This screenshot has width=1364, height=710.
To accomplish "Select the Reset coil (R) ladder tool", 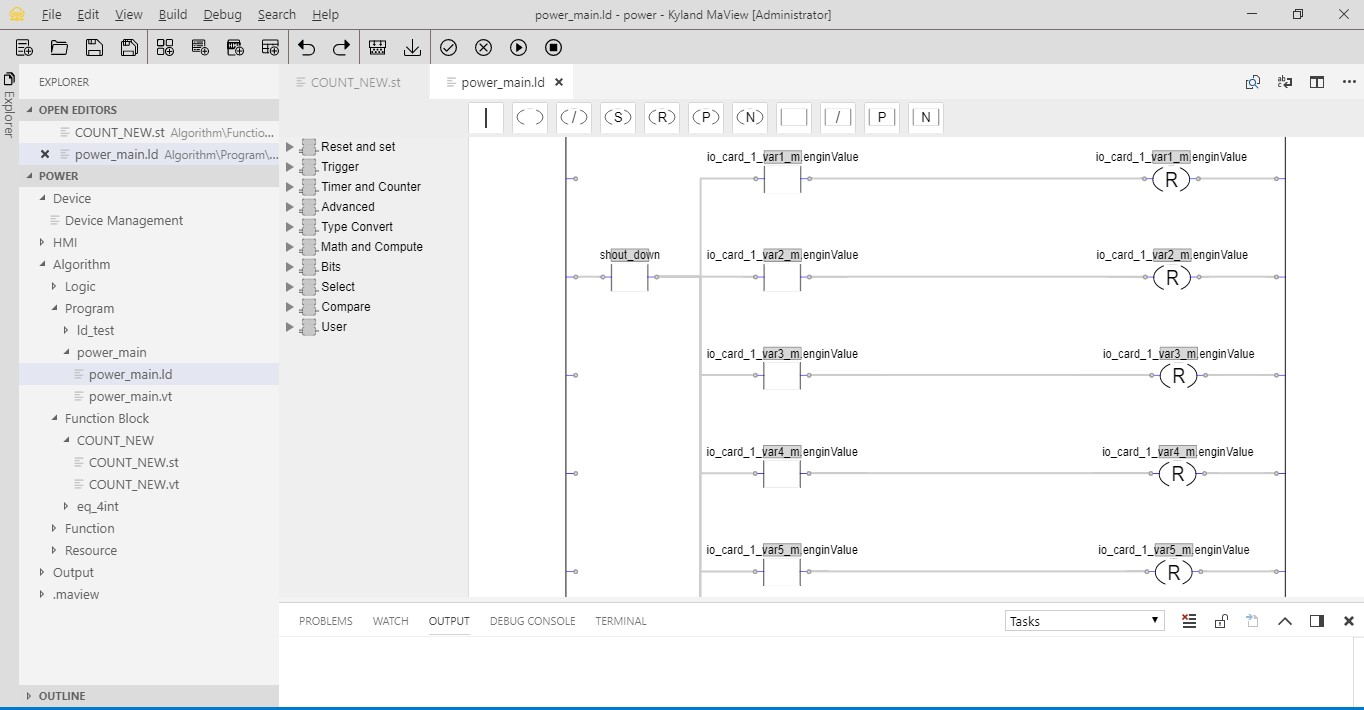I will pos(662,117).
